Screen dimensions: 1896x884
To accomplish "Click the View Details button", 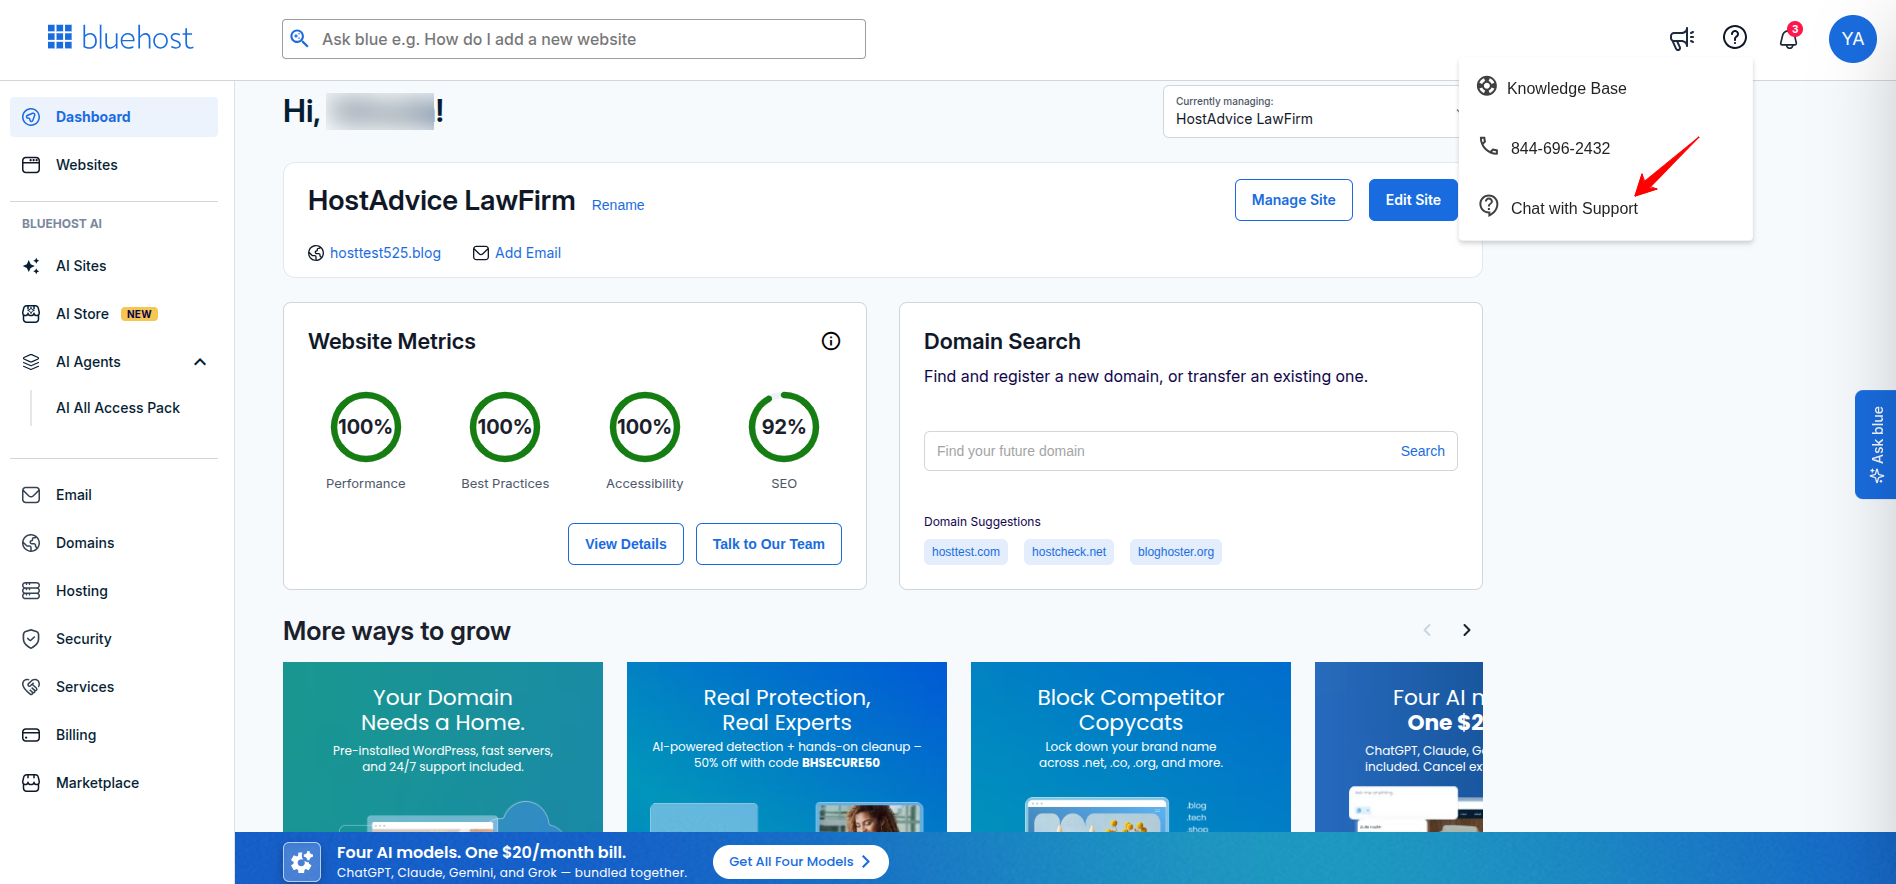I will 626,544.
